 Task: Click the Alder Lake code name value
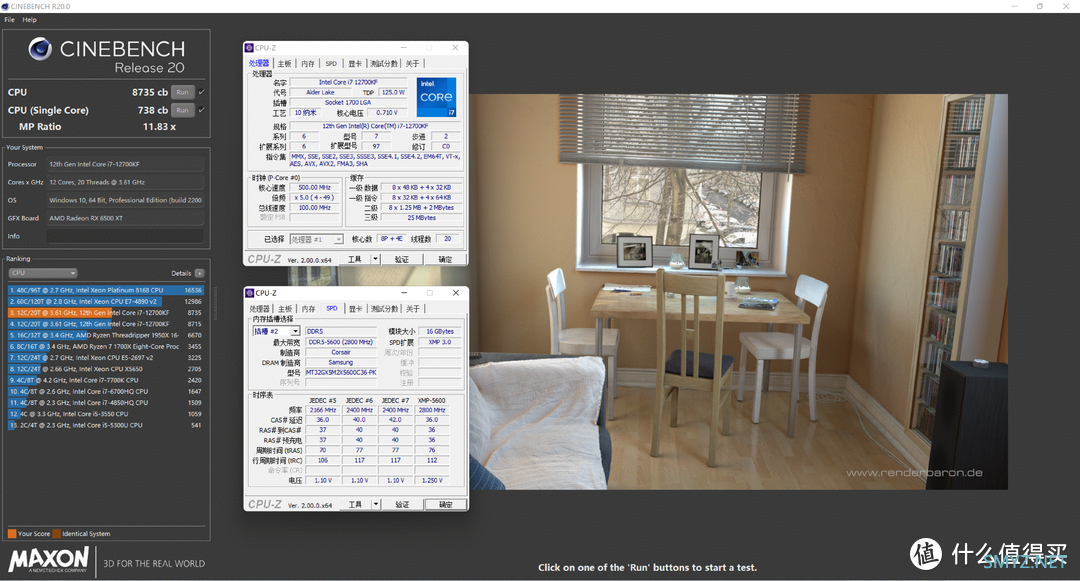(320, 92)
